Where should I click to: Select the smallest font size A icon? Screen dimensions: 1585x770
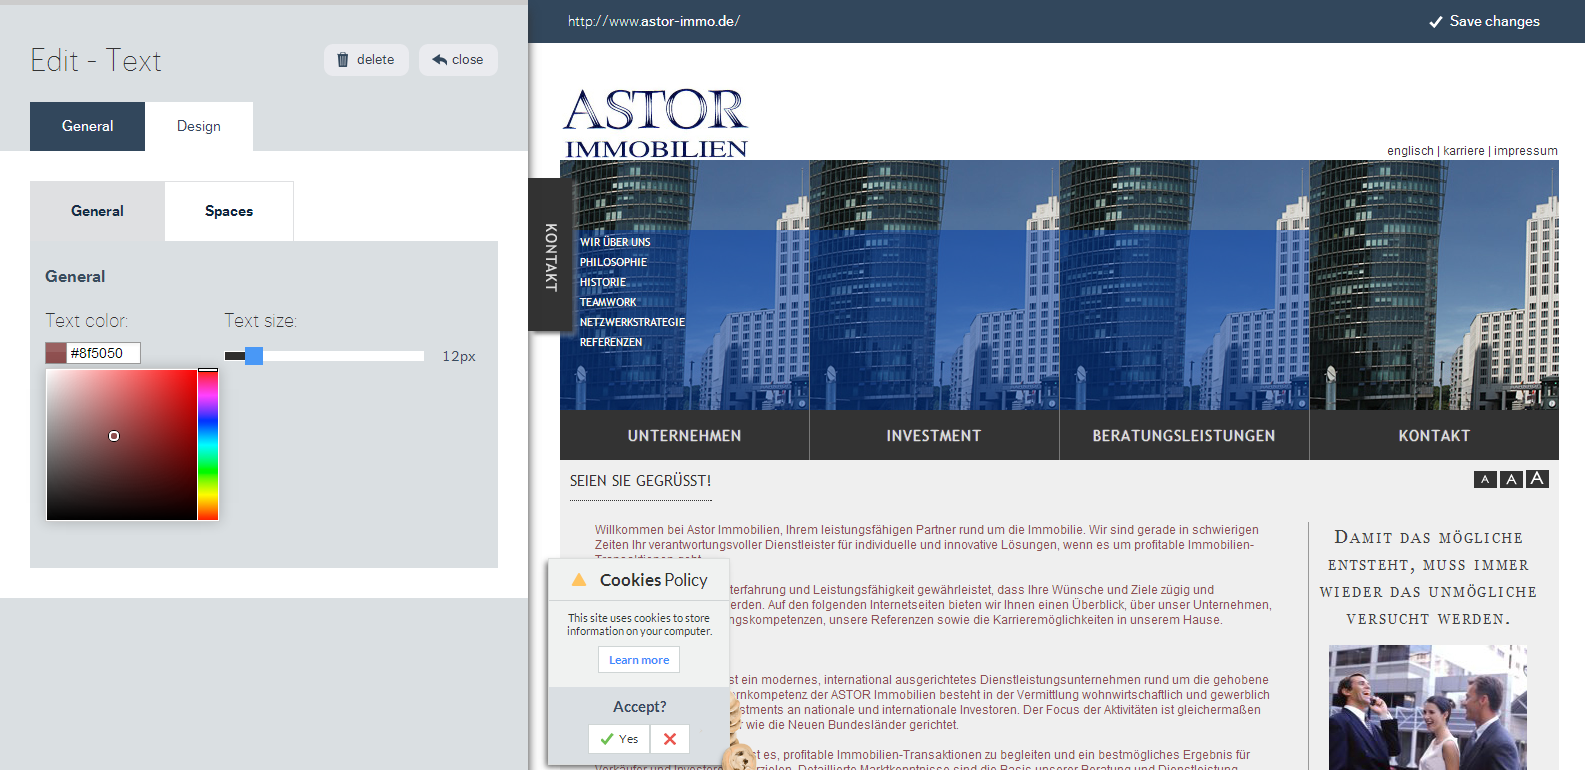point(1485,480)
